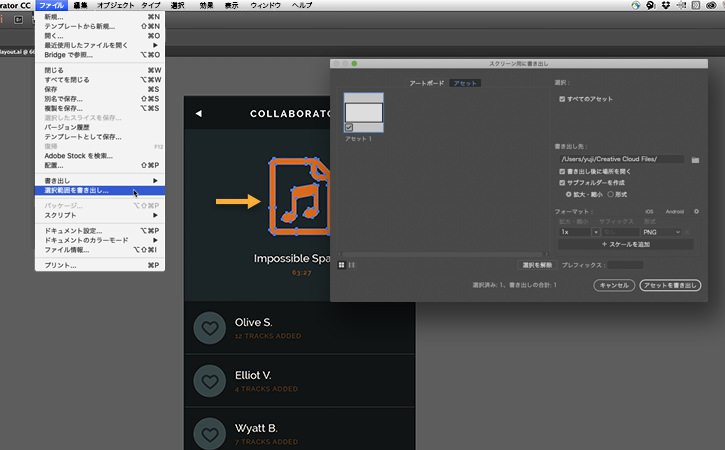
Task: Open the ファイル menu
Action: (x=51, y=6)
